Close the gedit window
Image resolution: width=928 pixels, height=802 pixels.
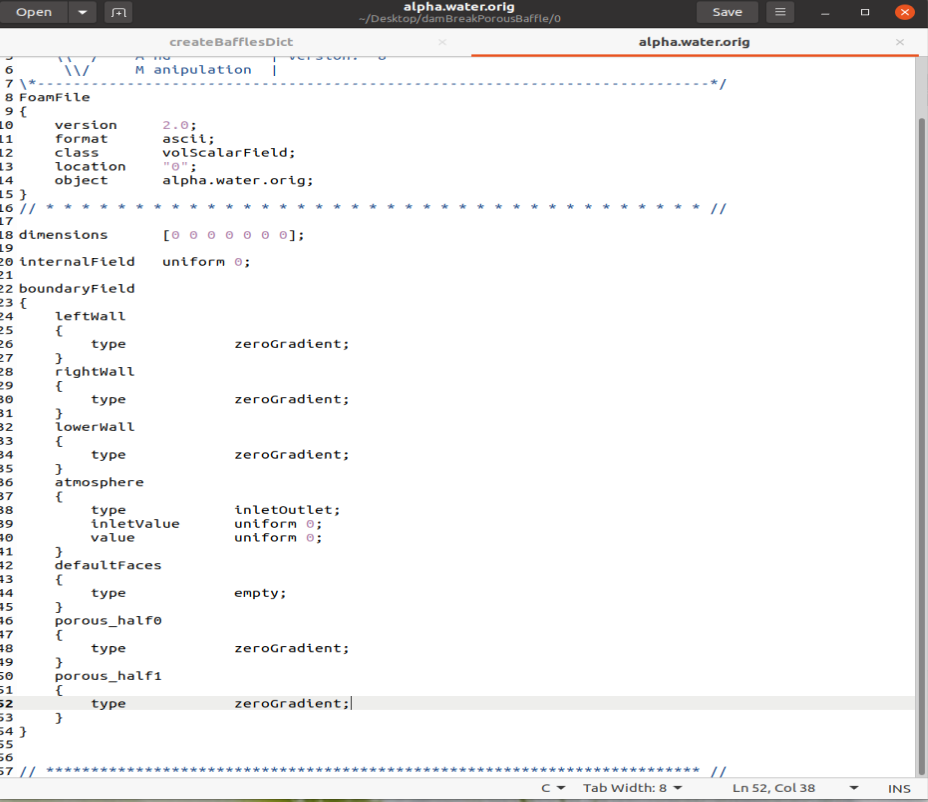(x=904, y=12)
